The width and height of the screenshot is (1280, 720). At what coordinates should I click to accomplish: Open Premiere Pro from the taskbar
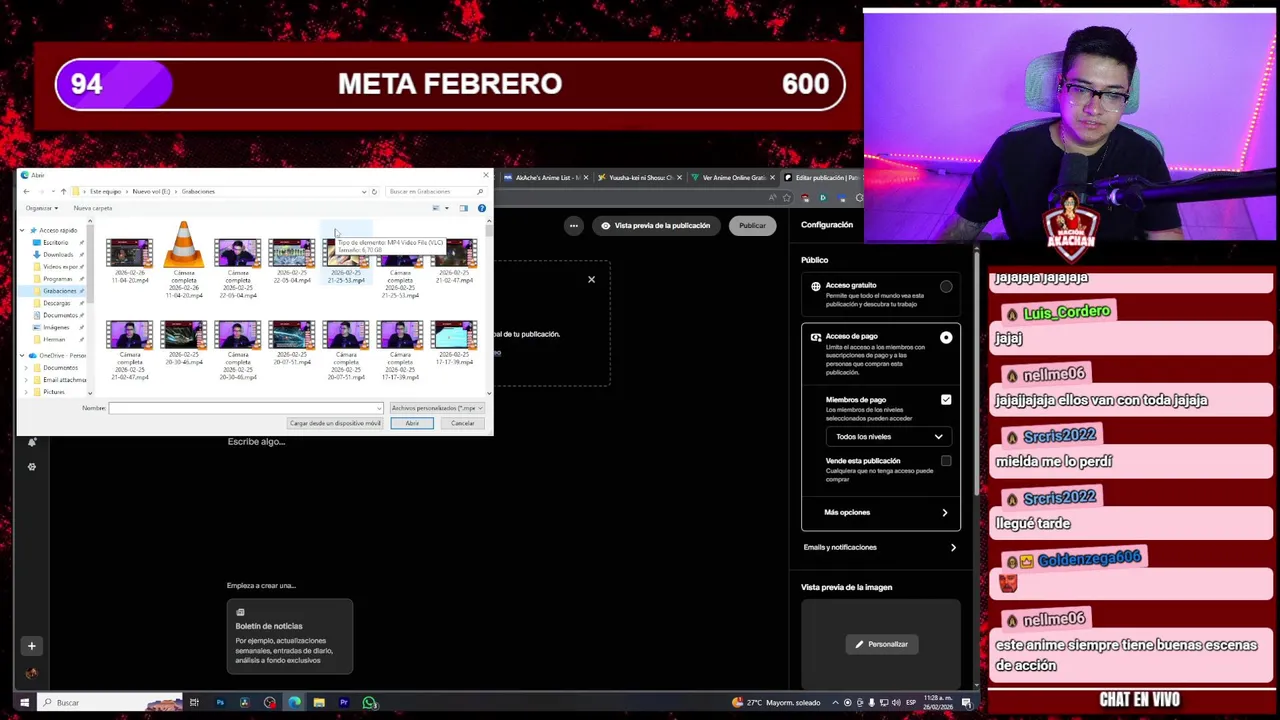tap(344, 703)
